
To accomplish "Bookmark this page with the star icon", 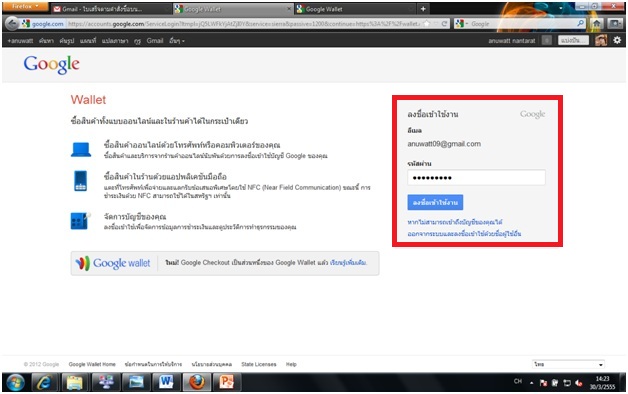I will click(427, 24).
